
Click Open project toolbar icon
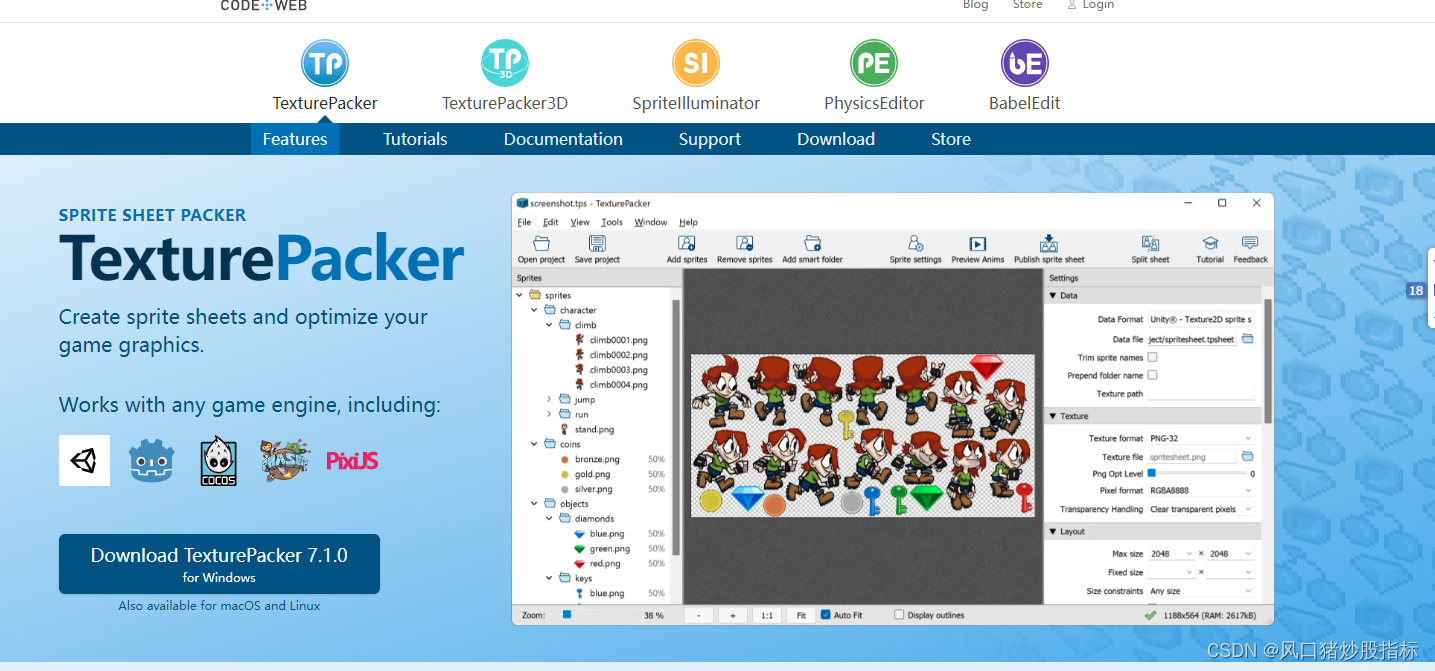(541, 243)
